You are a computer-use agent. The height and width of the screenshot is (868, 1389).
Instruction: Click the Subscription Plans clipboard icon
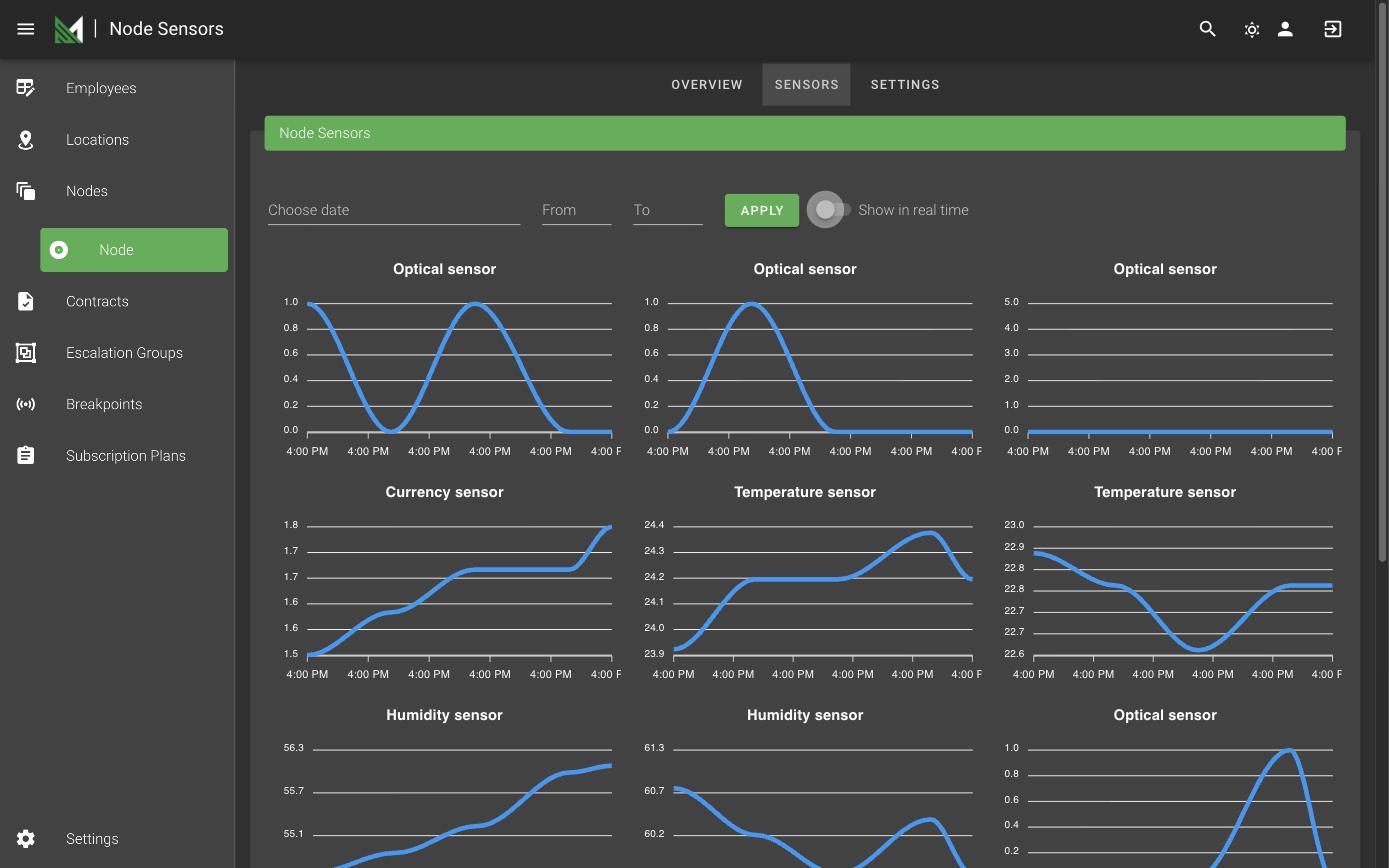[x=26, y=455]
